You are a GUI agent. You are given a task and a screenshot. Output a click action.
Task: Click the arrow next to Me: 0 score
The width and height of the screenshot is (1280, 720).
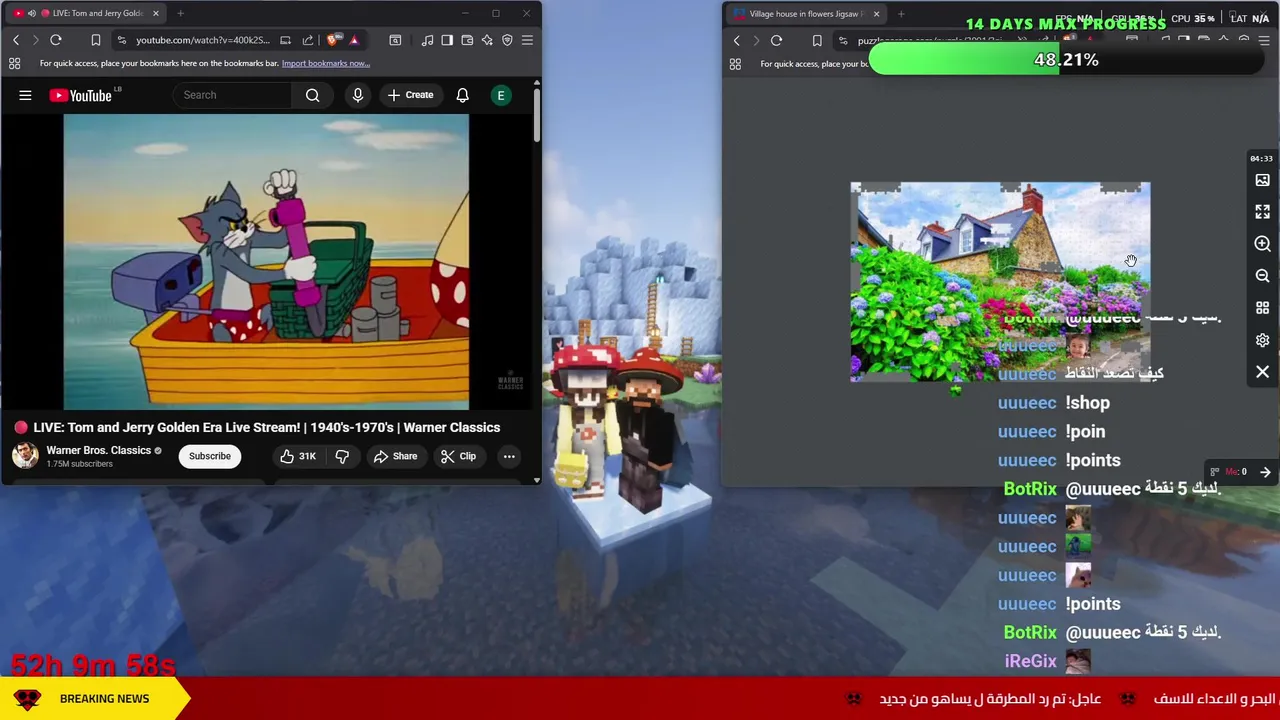tap(1265, 472)
